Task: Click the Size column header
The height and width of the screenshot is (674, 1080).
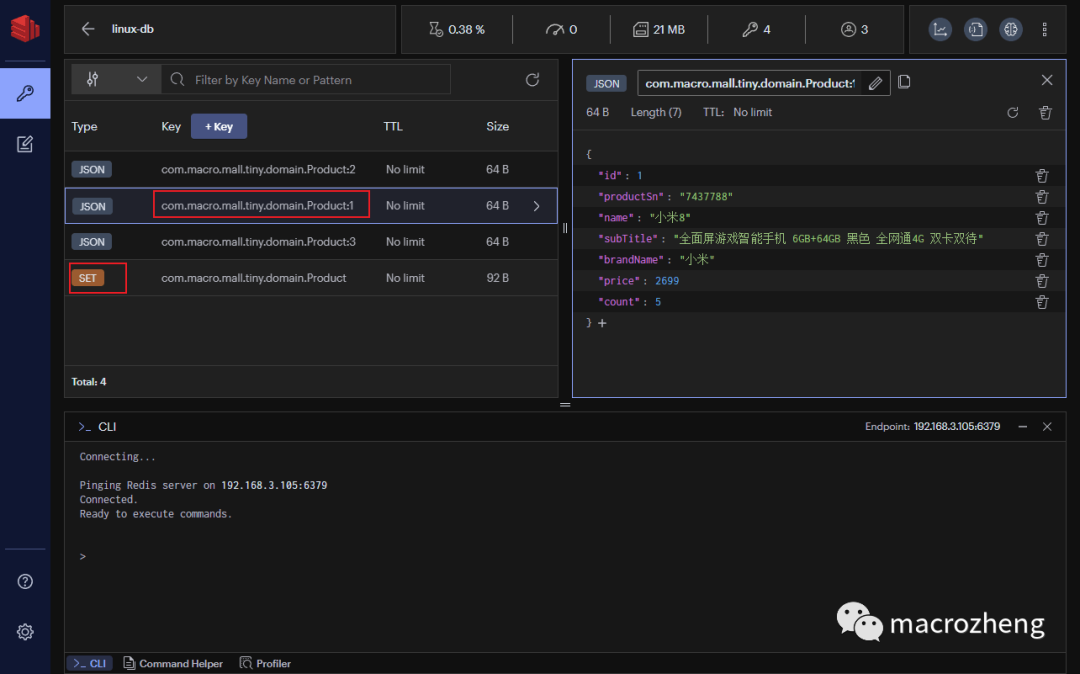Action: 497,127
